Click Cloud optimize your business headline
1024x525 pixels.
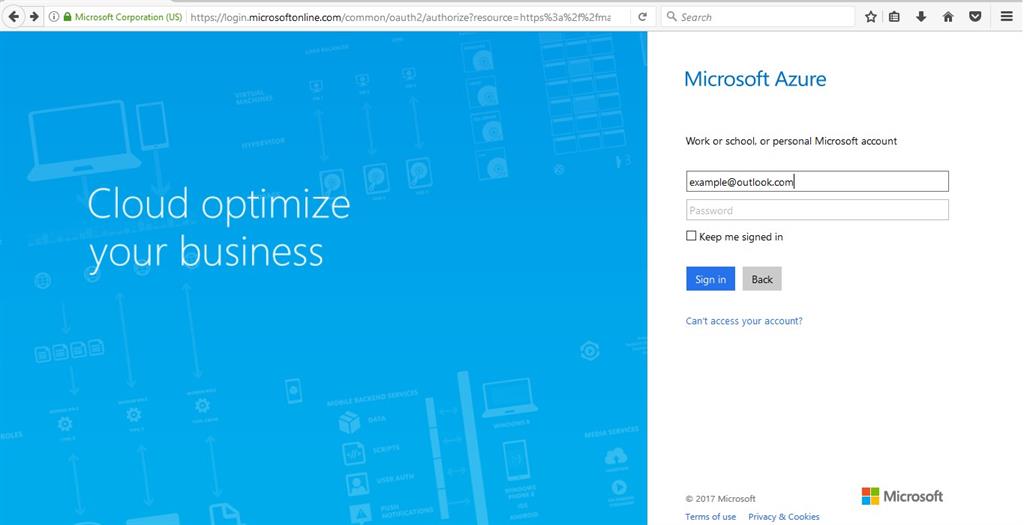pos(219,227)
